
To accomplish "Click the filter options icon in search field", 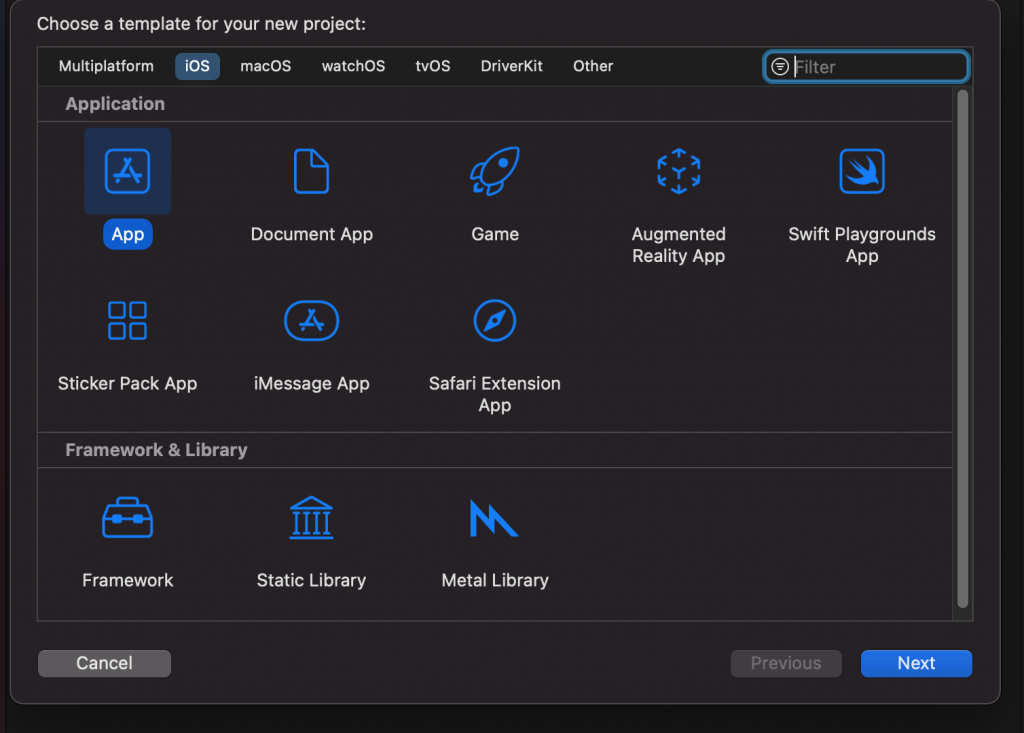I will 780,67.
